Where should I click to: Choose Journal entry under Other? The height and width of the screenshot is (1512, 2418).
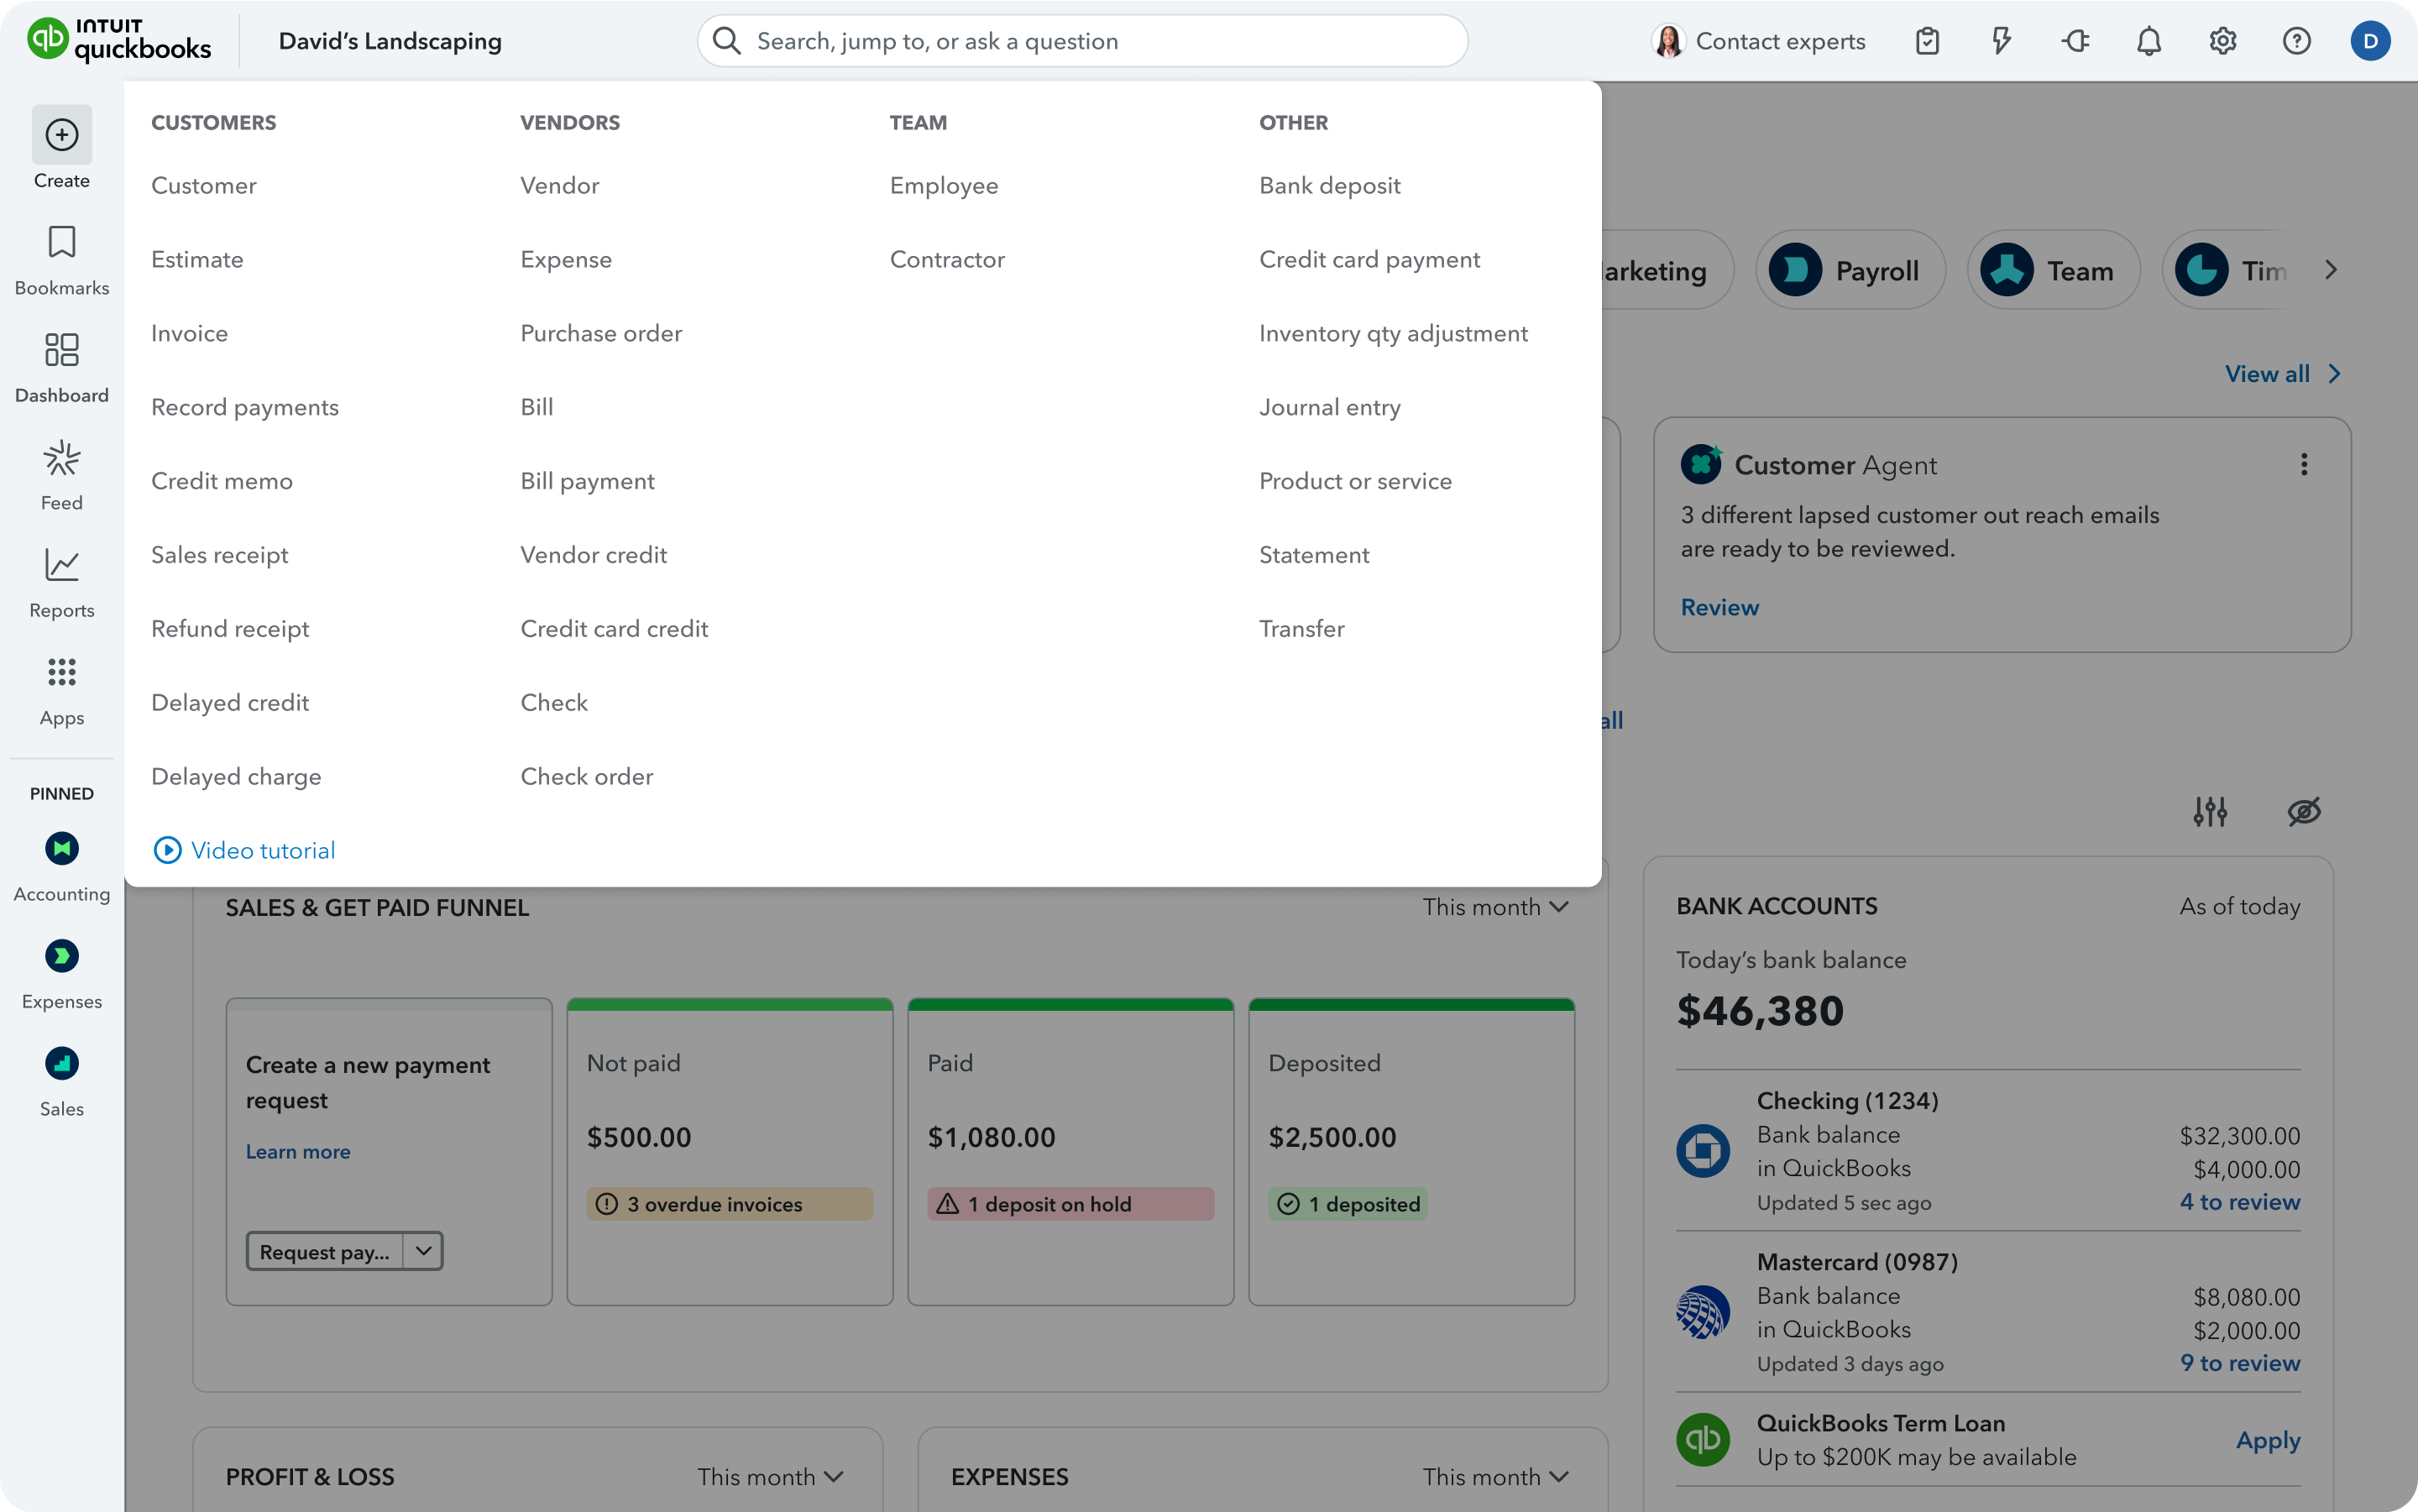[1329, 407]
